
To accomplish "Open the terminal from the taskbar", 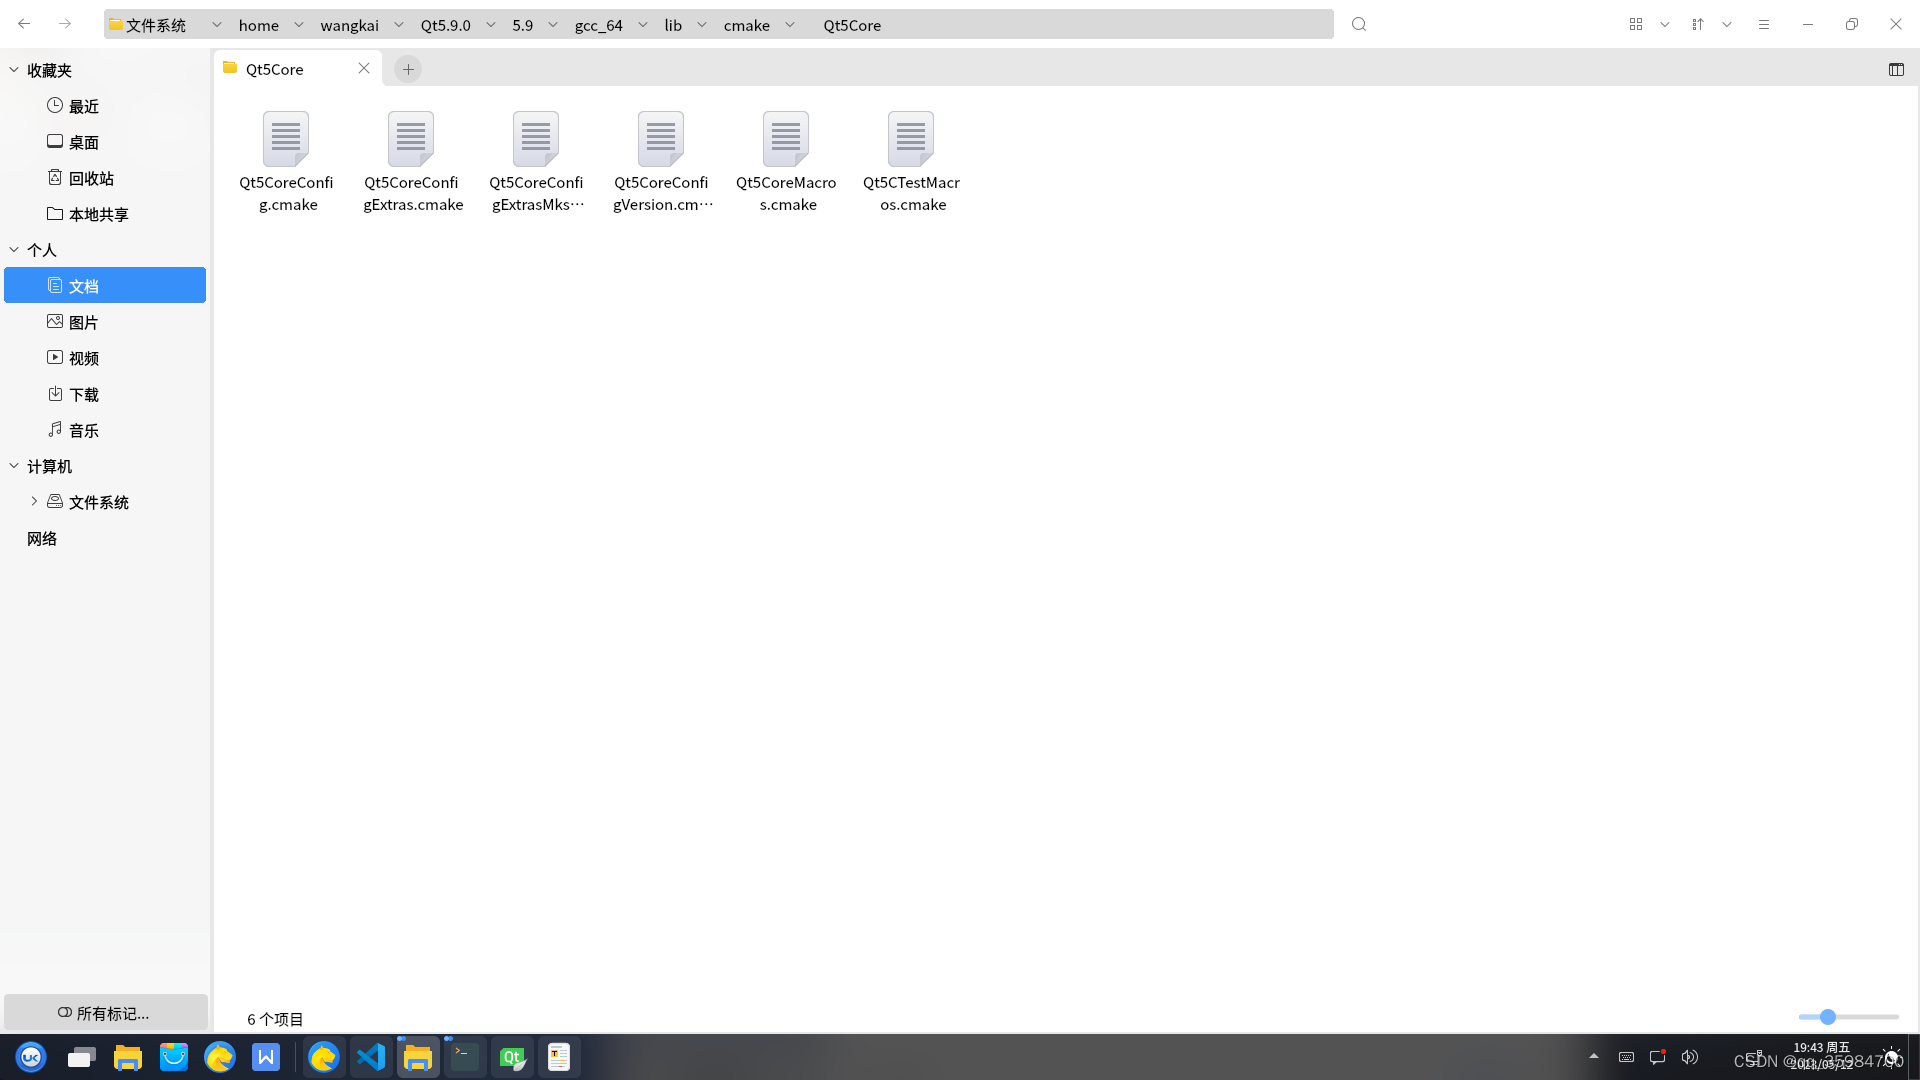I will tap(463, 1057).
